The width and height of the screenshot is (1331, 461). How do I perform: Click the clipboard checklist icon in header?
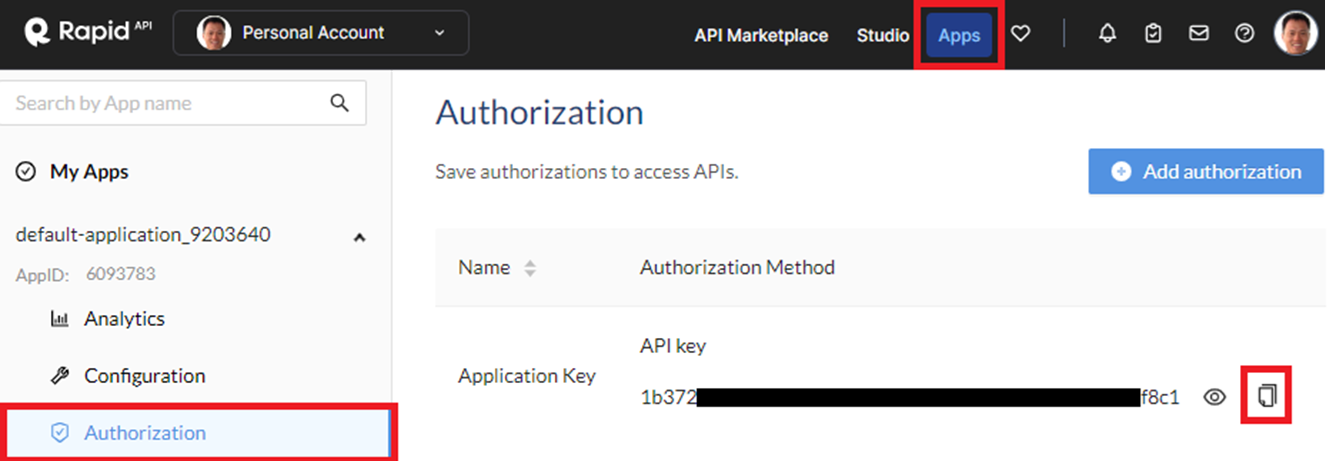click(x=1153, y=34)
